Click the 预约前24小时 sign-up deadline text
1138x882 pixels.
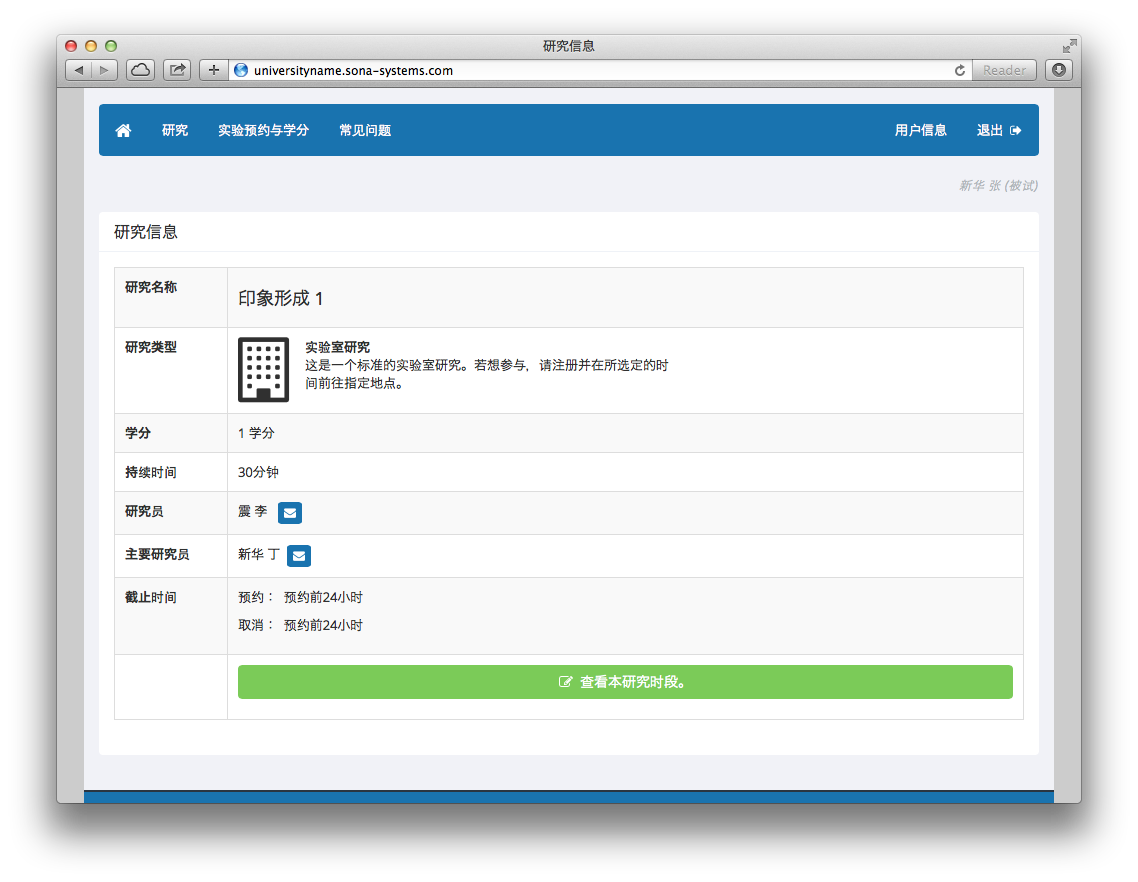(323, 597)
